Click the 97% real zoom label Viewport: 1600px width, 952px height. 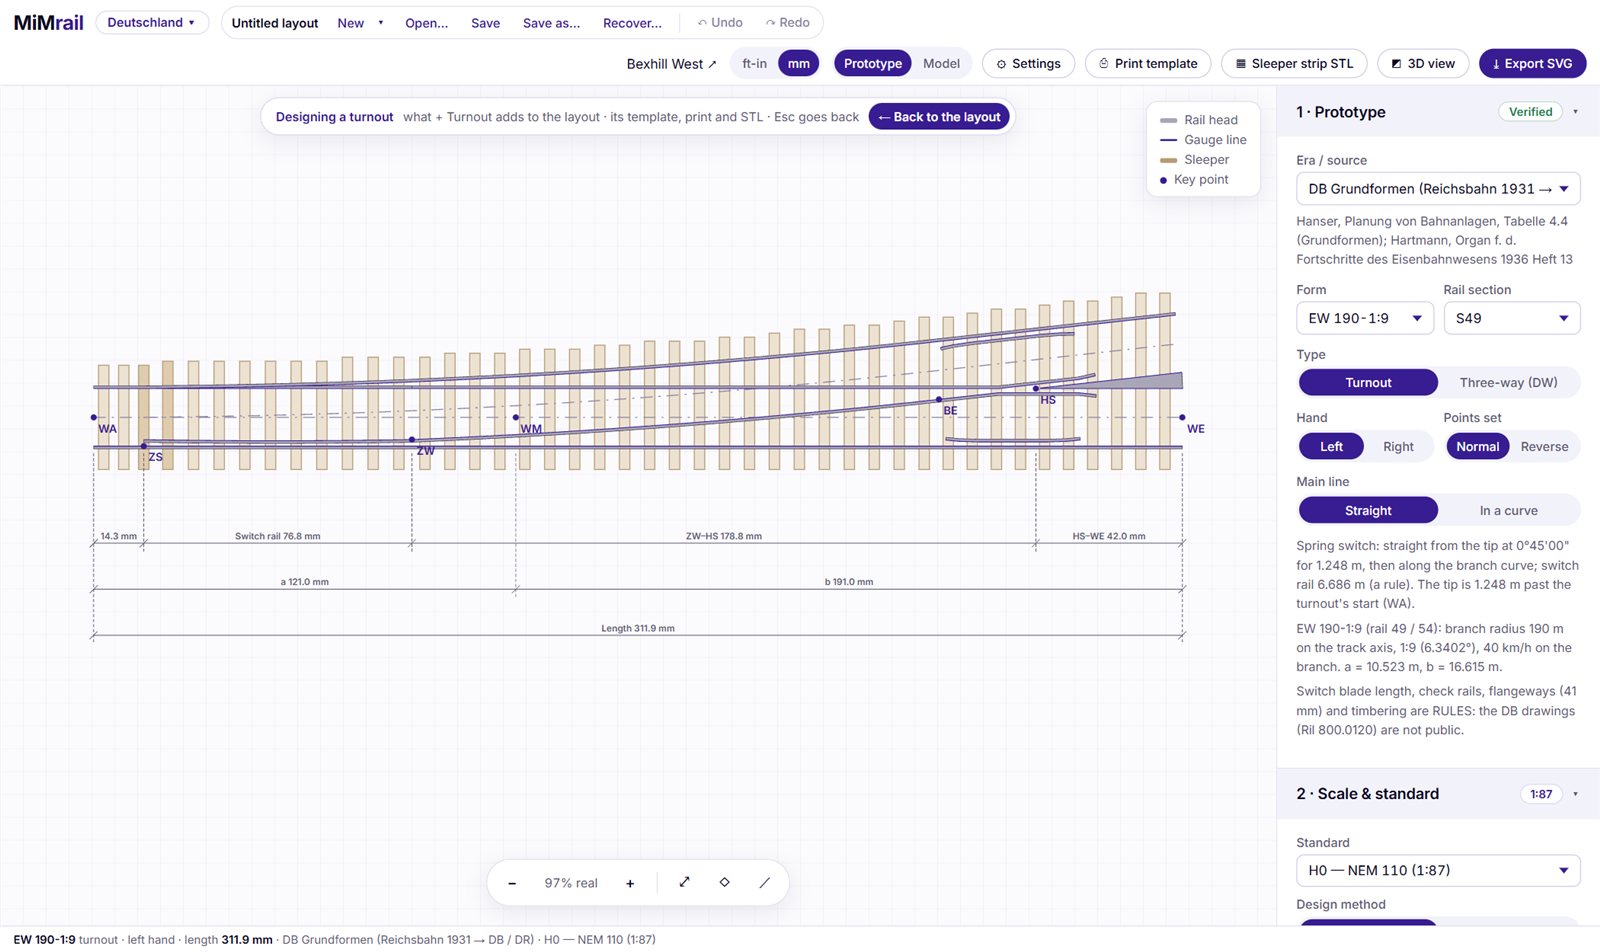pyautogui.click(x=571, y=883)
